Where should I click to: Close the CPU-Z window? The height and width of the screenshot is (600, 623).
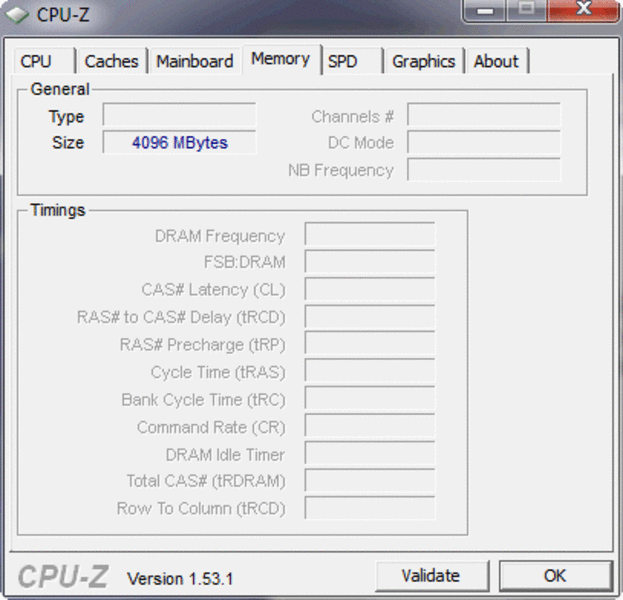[584, 10]
